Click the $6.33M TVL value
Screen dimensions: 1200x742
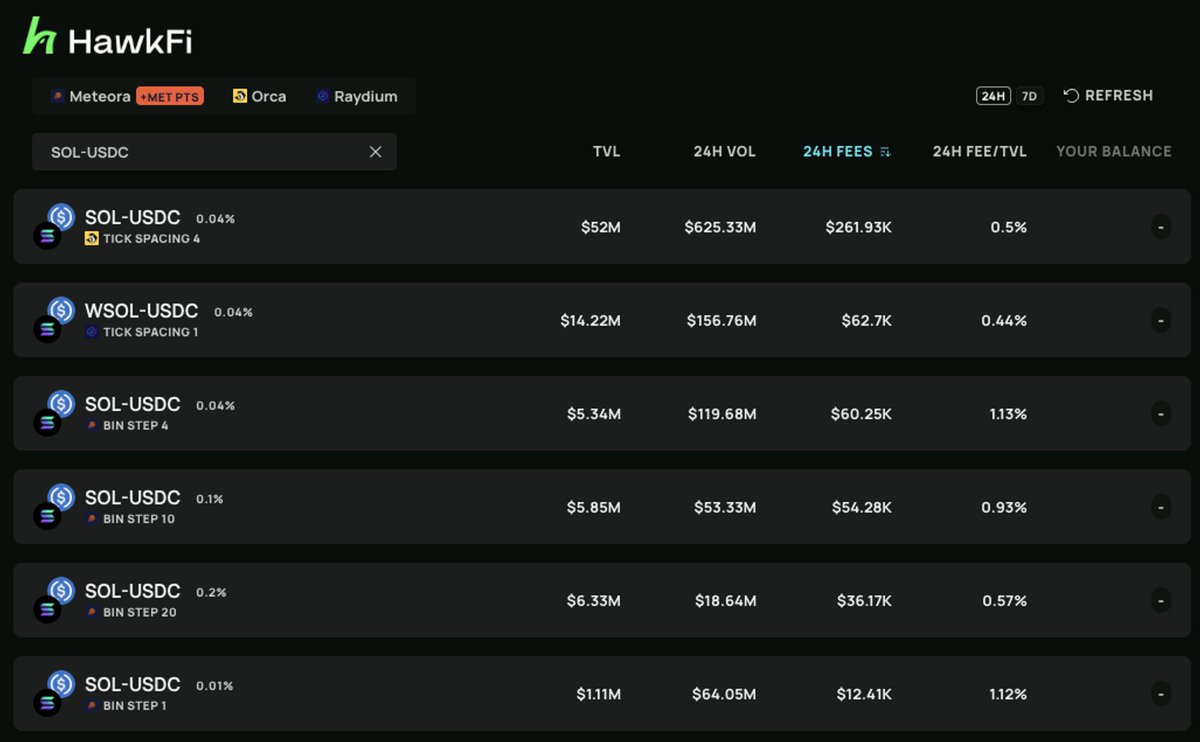(594, 600)
